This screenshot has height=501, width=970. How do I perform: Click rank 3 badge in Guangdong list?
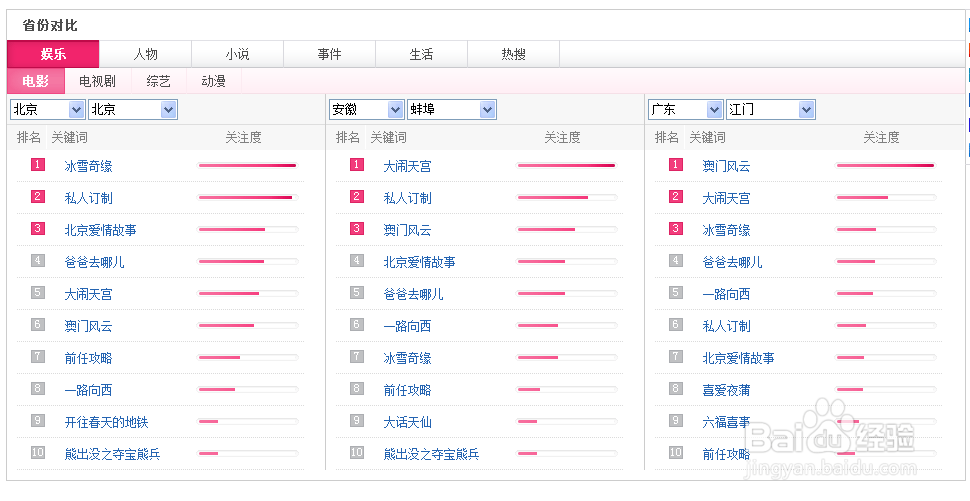[x=676, y=229]
